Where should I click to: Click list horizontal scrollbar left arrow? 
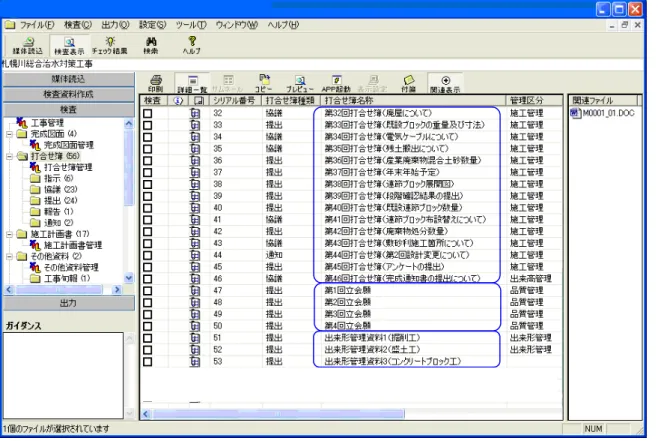click(146, 414)
